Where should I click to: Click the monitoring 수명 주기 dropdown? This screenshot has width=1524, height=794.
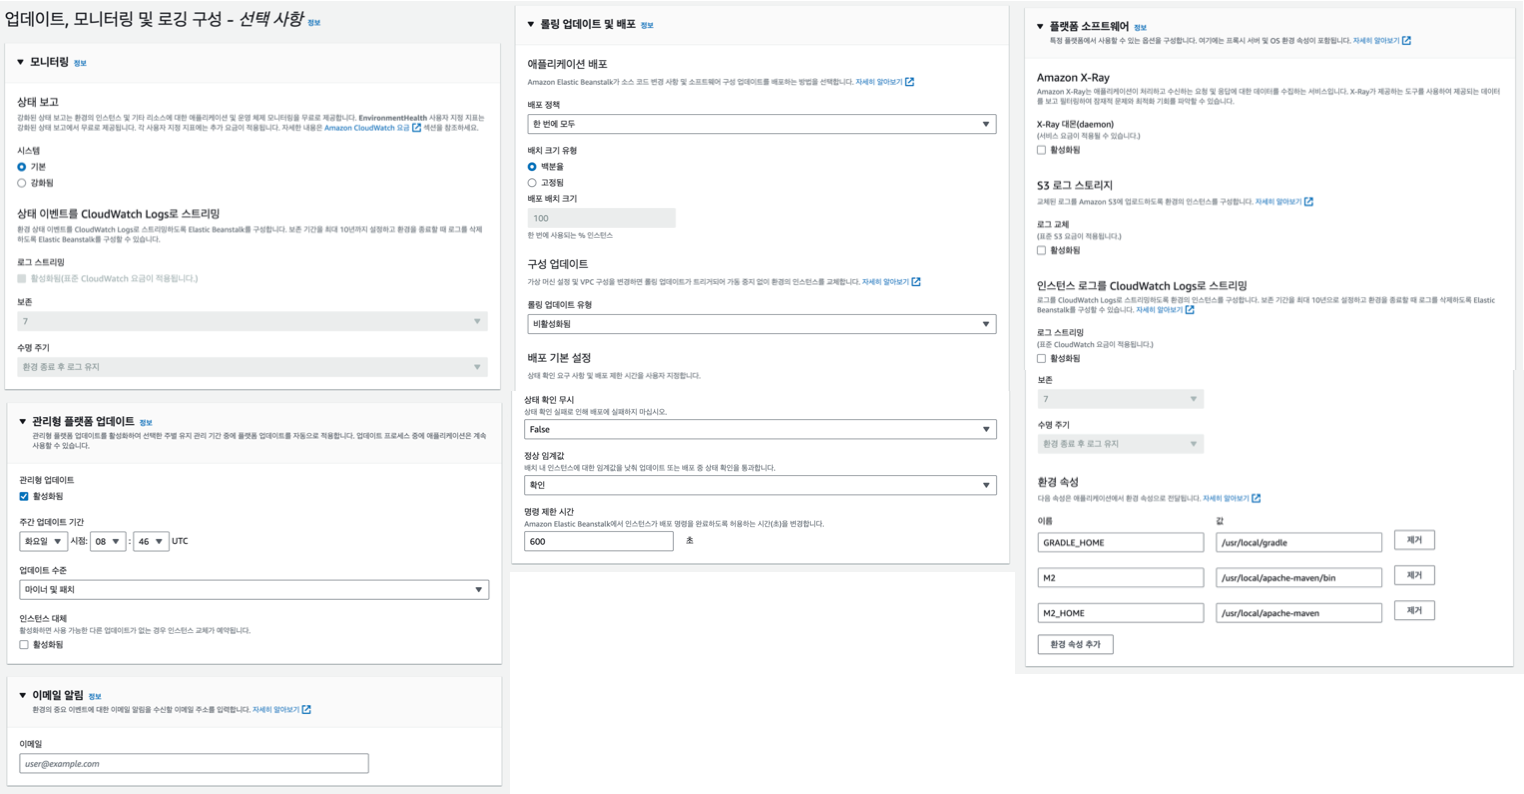coord(253,367)
